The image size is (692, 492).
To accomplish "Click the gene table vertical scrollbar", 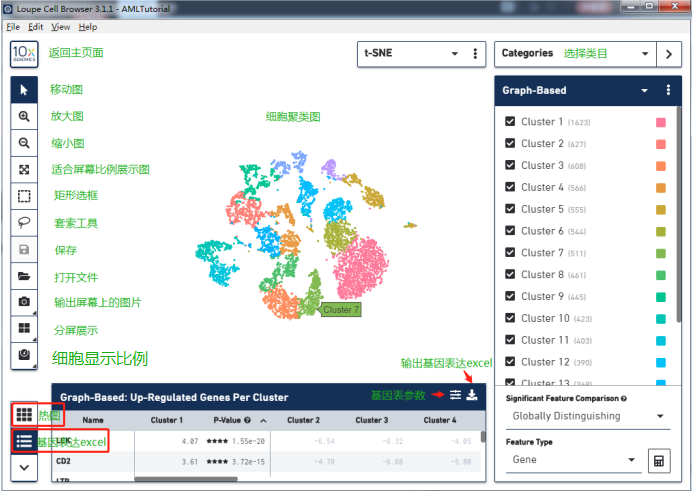I will coord(483,437).
